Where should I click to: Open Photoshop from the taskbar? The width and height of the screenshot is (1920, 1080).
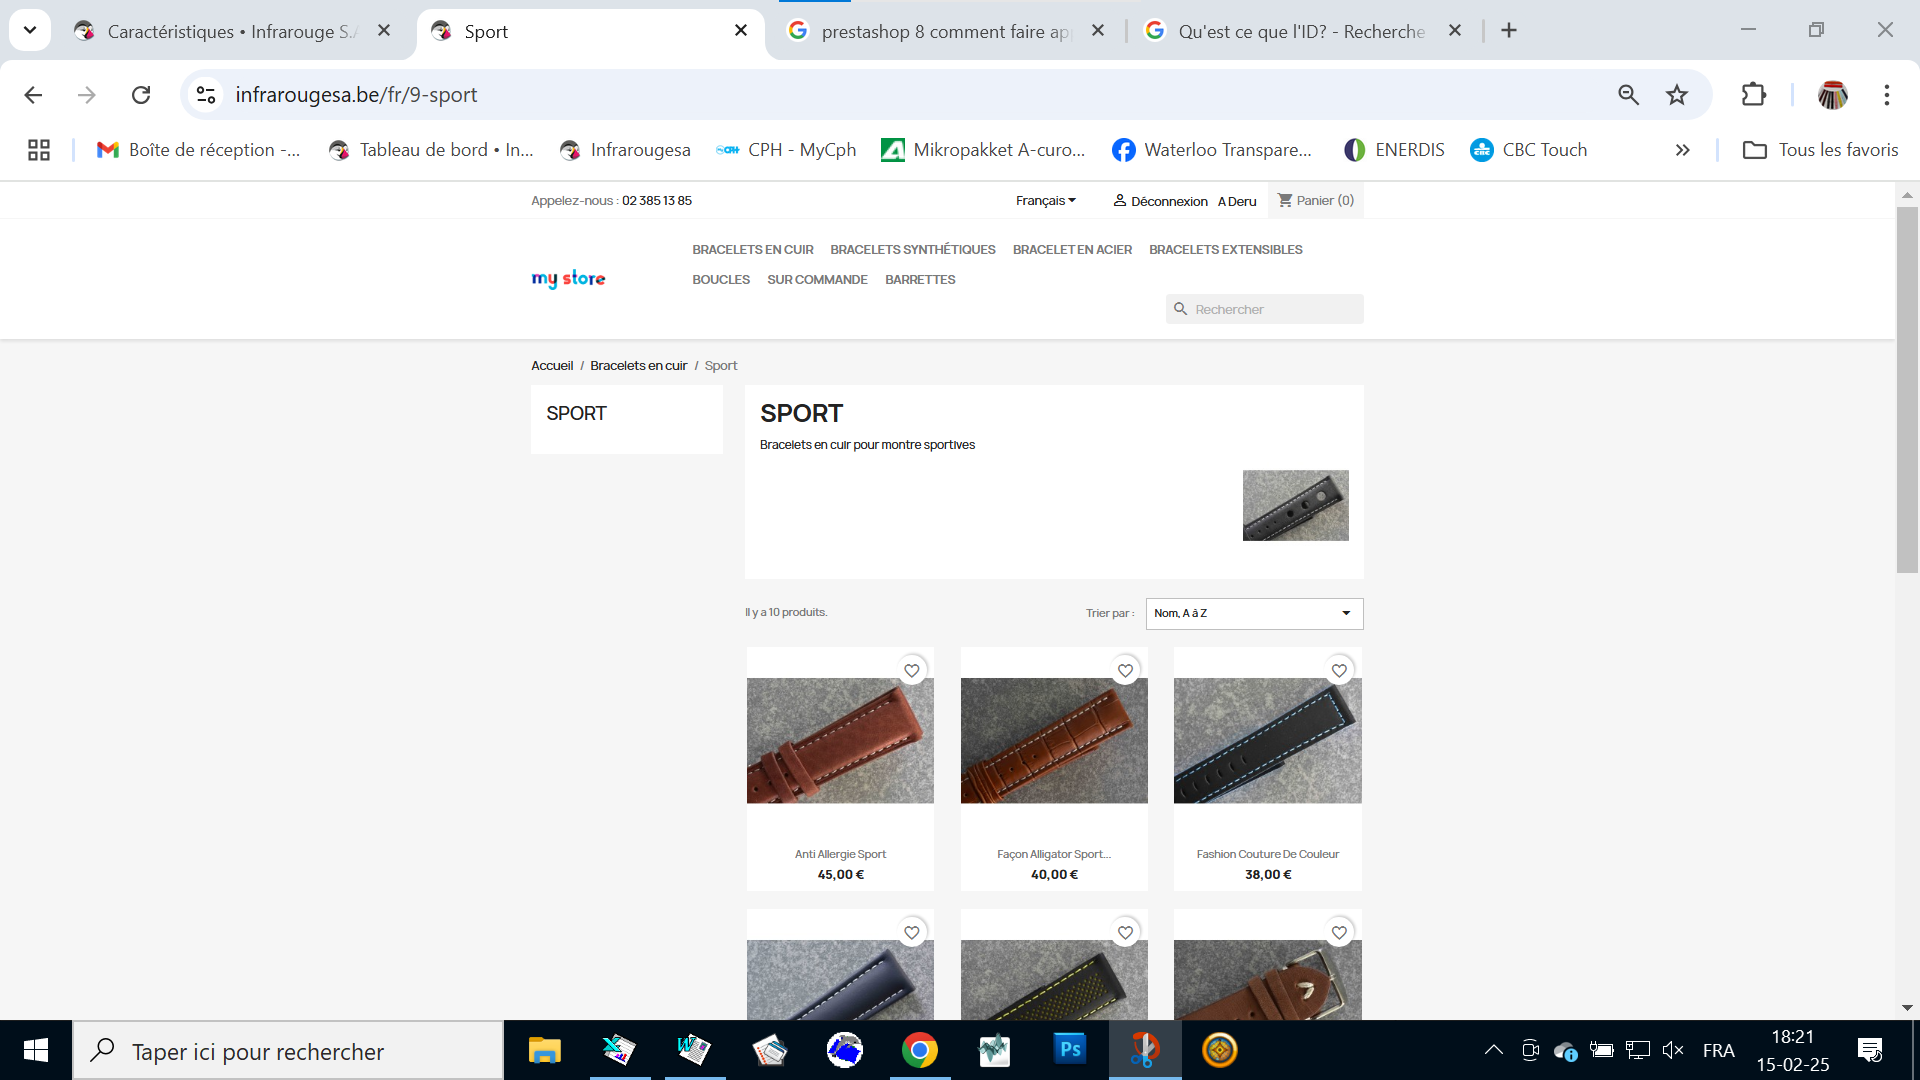pos(1069,1050)
